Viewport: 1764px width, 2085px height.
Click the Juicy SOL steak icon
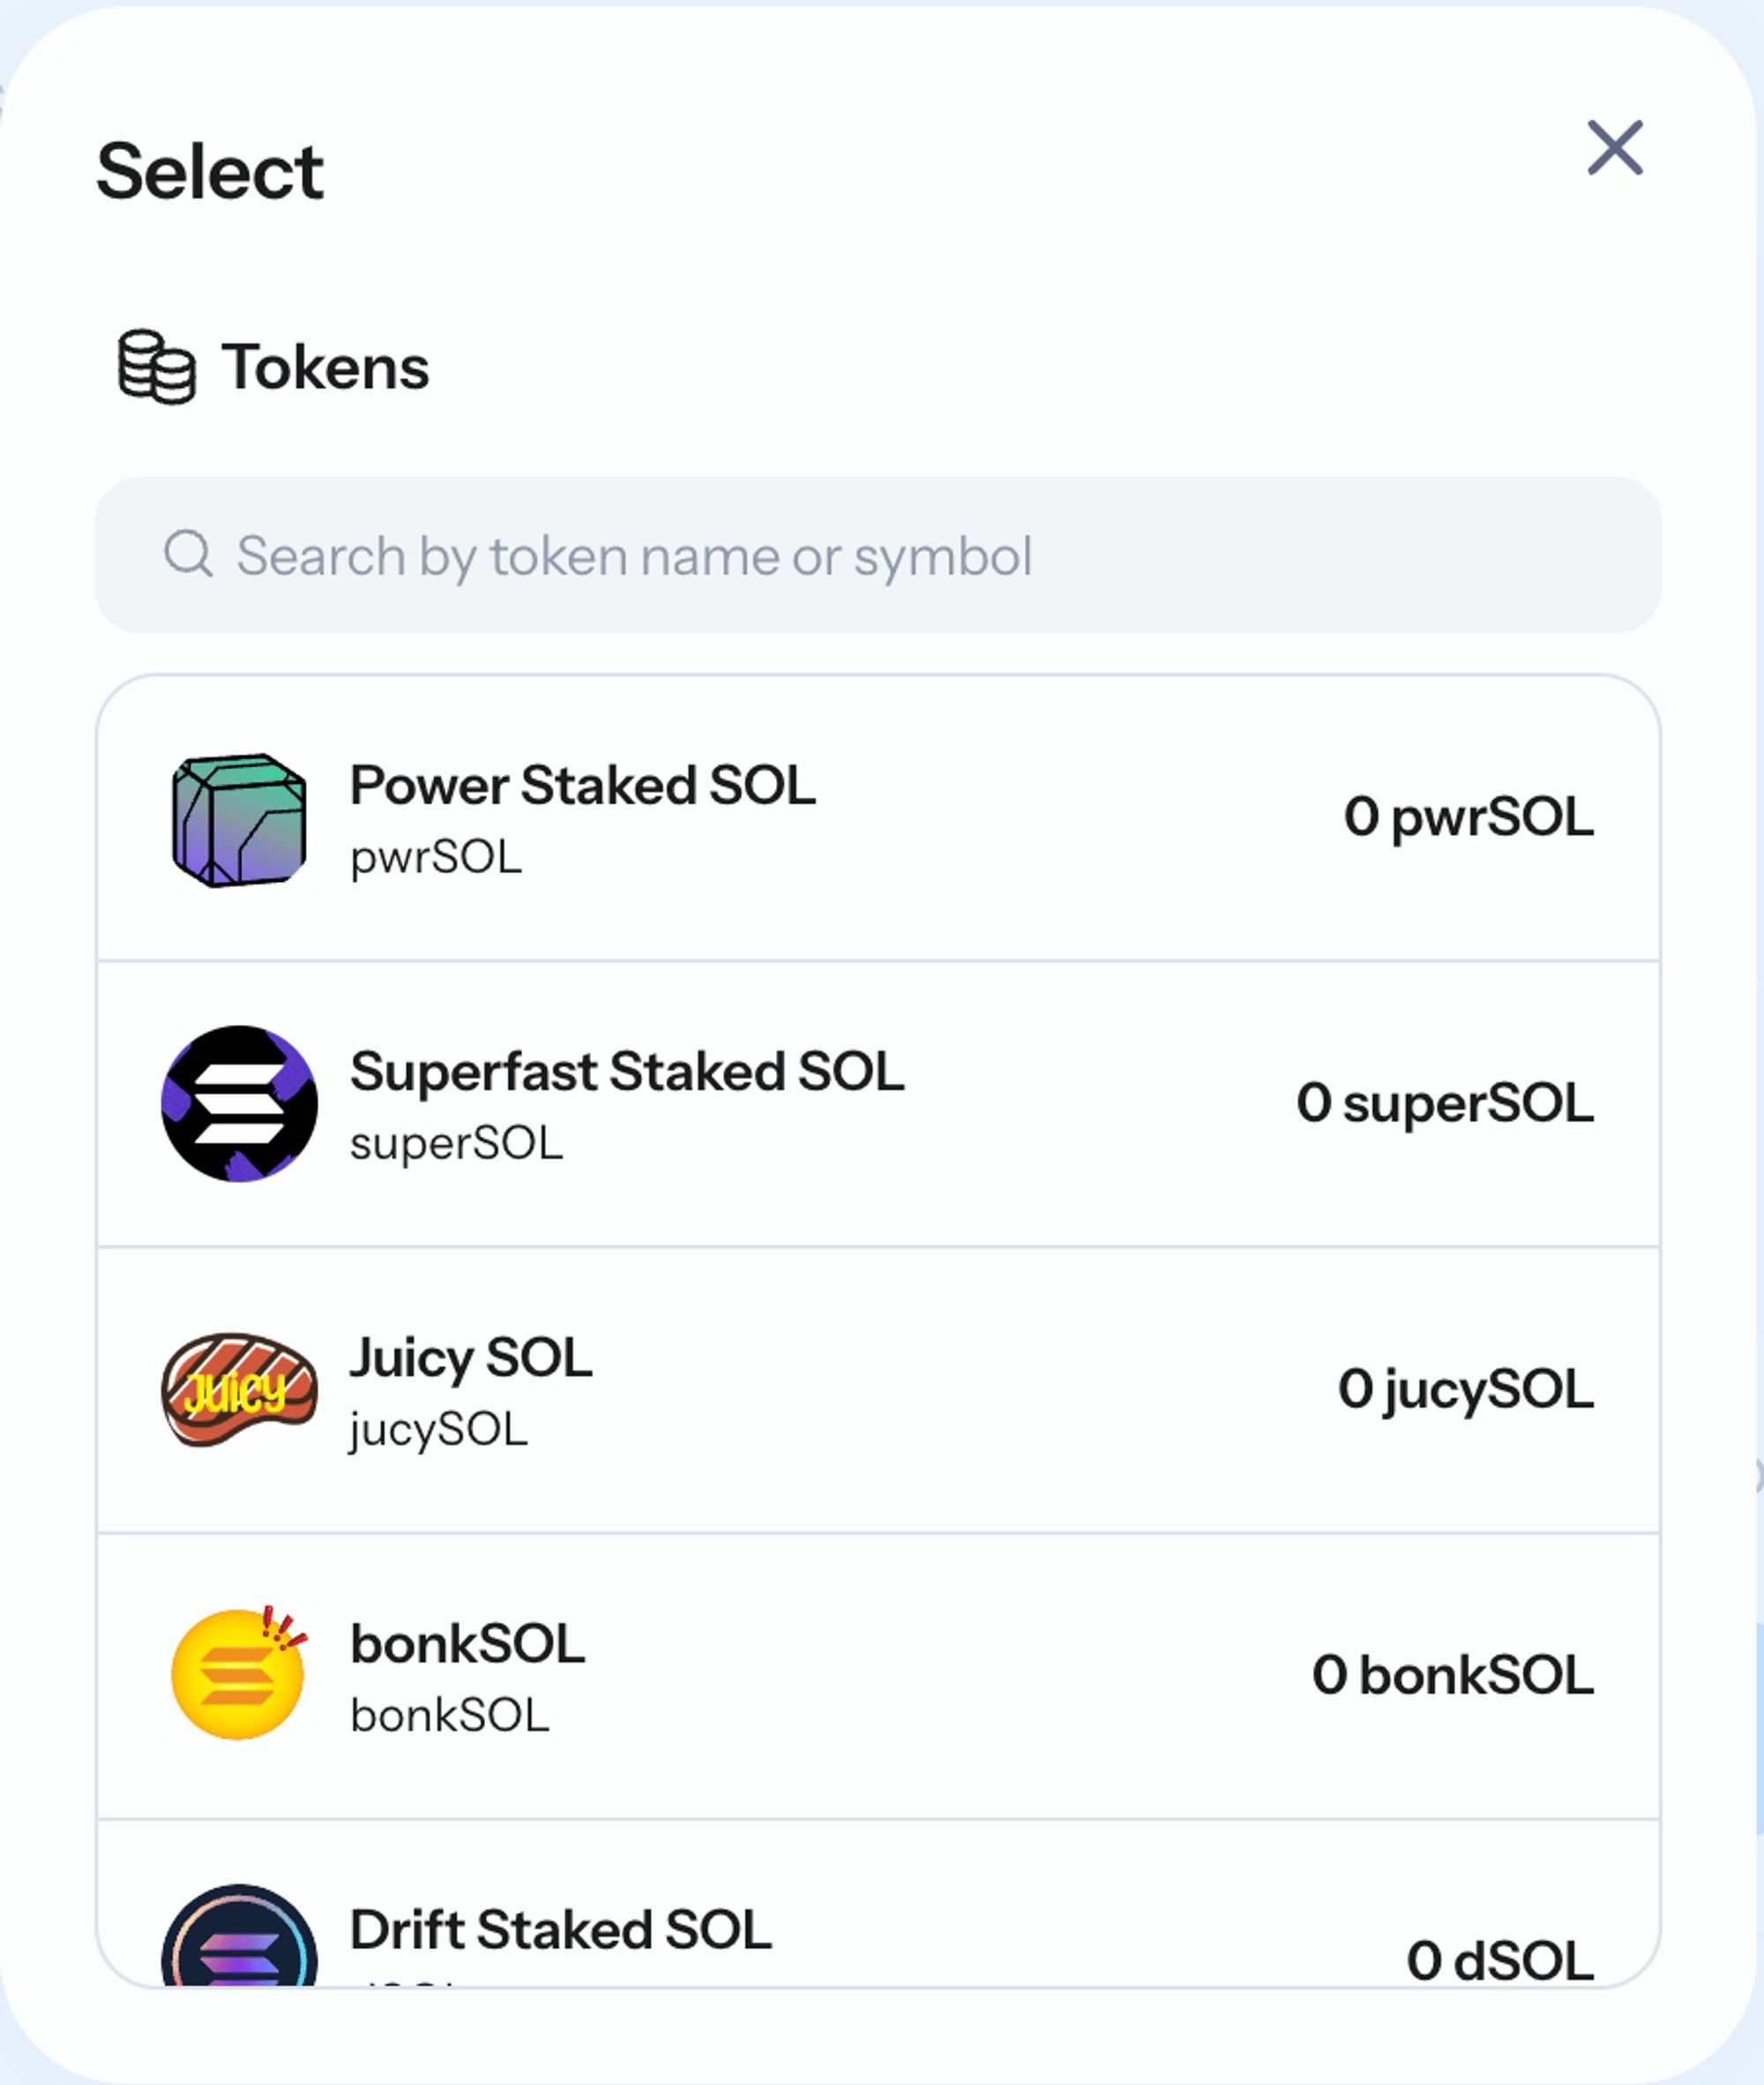pos(239,1388)
